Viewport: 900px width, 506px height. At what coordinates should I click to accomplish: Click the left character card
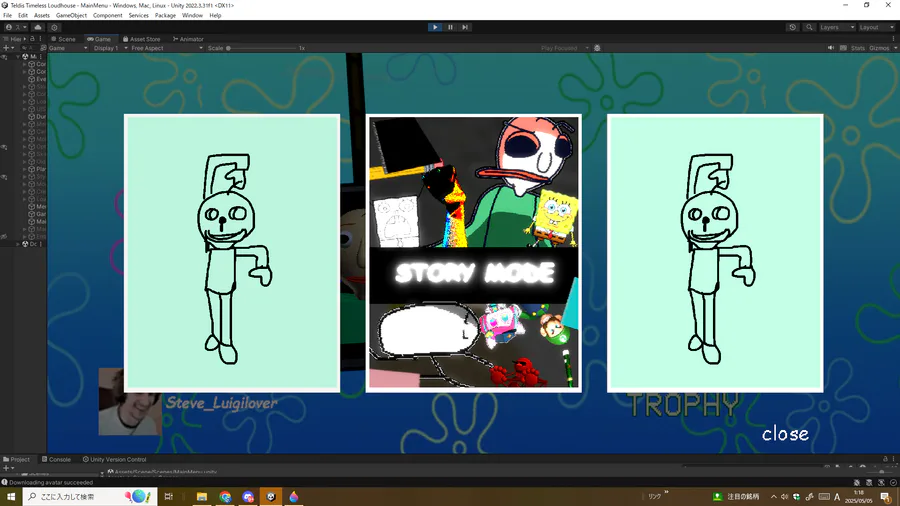tap(232, 253)
